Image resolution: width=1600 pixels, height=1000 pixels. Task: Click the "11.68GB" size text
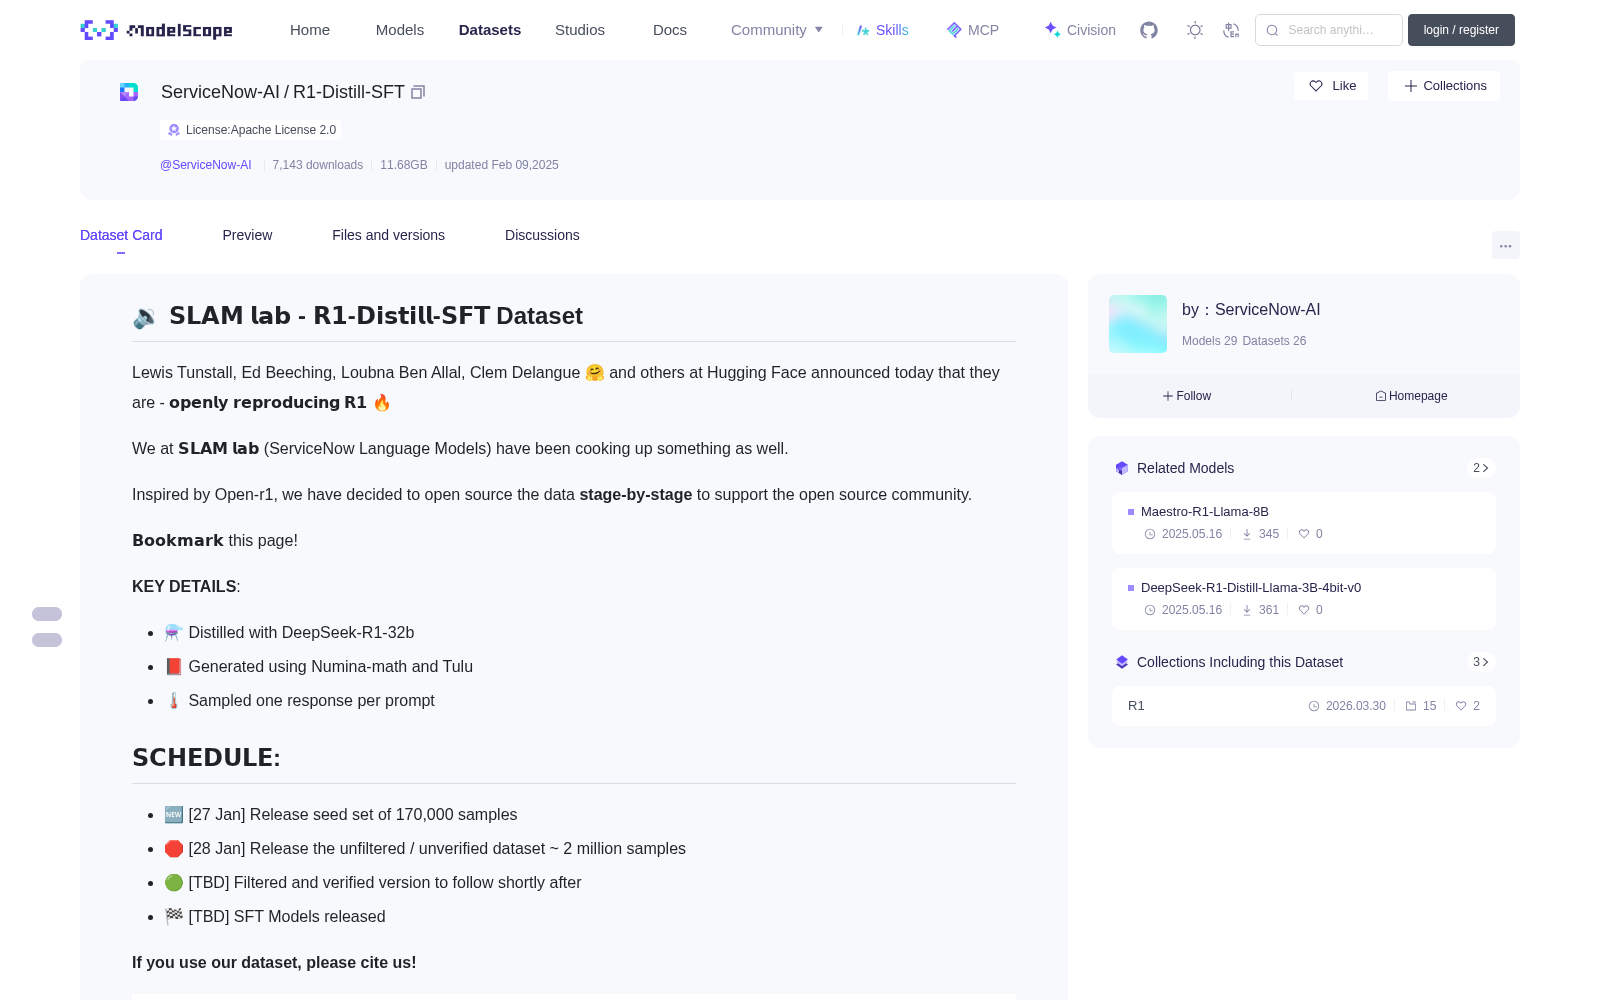click(404, 165)
